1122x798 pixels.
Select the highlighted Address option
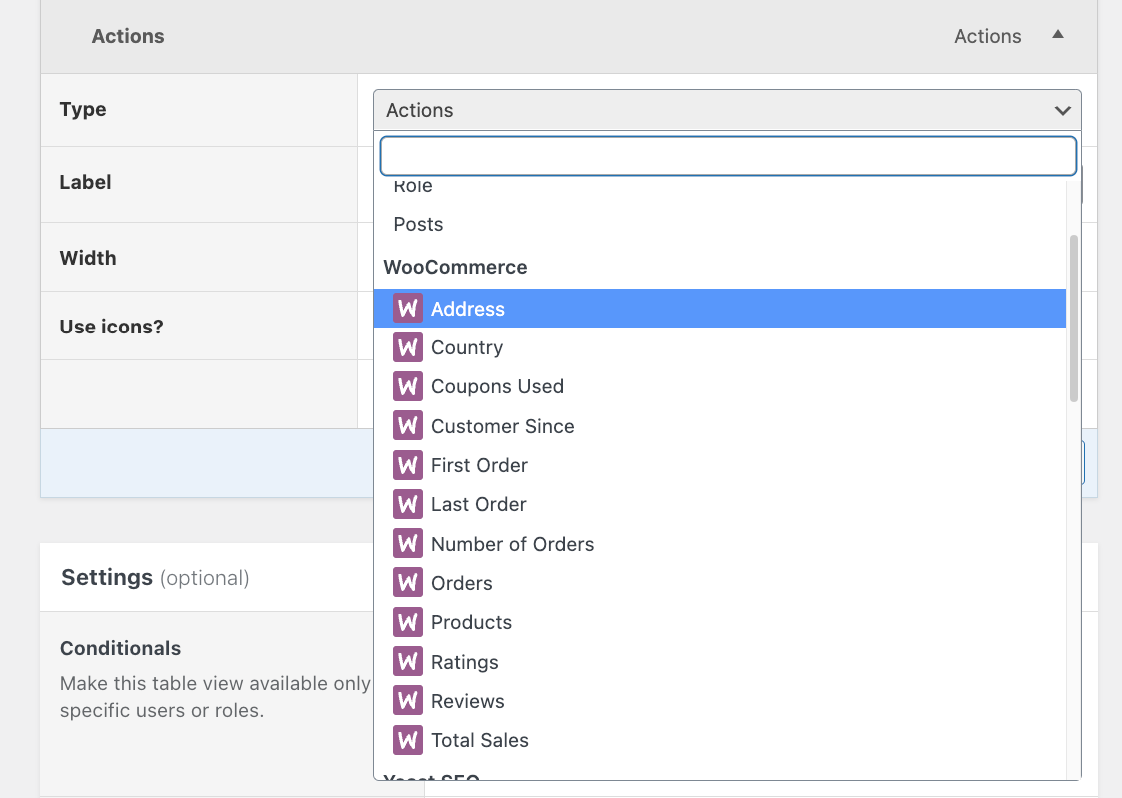(x=467, y=308)
